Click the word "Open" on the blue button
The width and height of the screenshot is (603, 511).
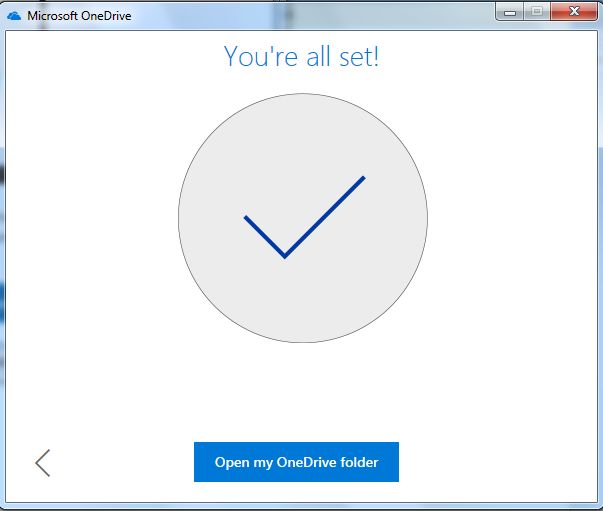pyautogui.click(x=231, y=462)
